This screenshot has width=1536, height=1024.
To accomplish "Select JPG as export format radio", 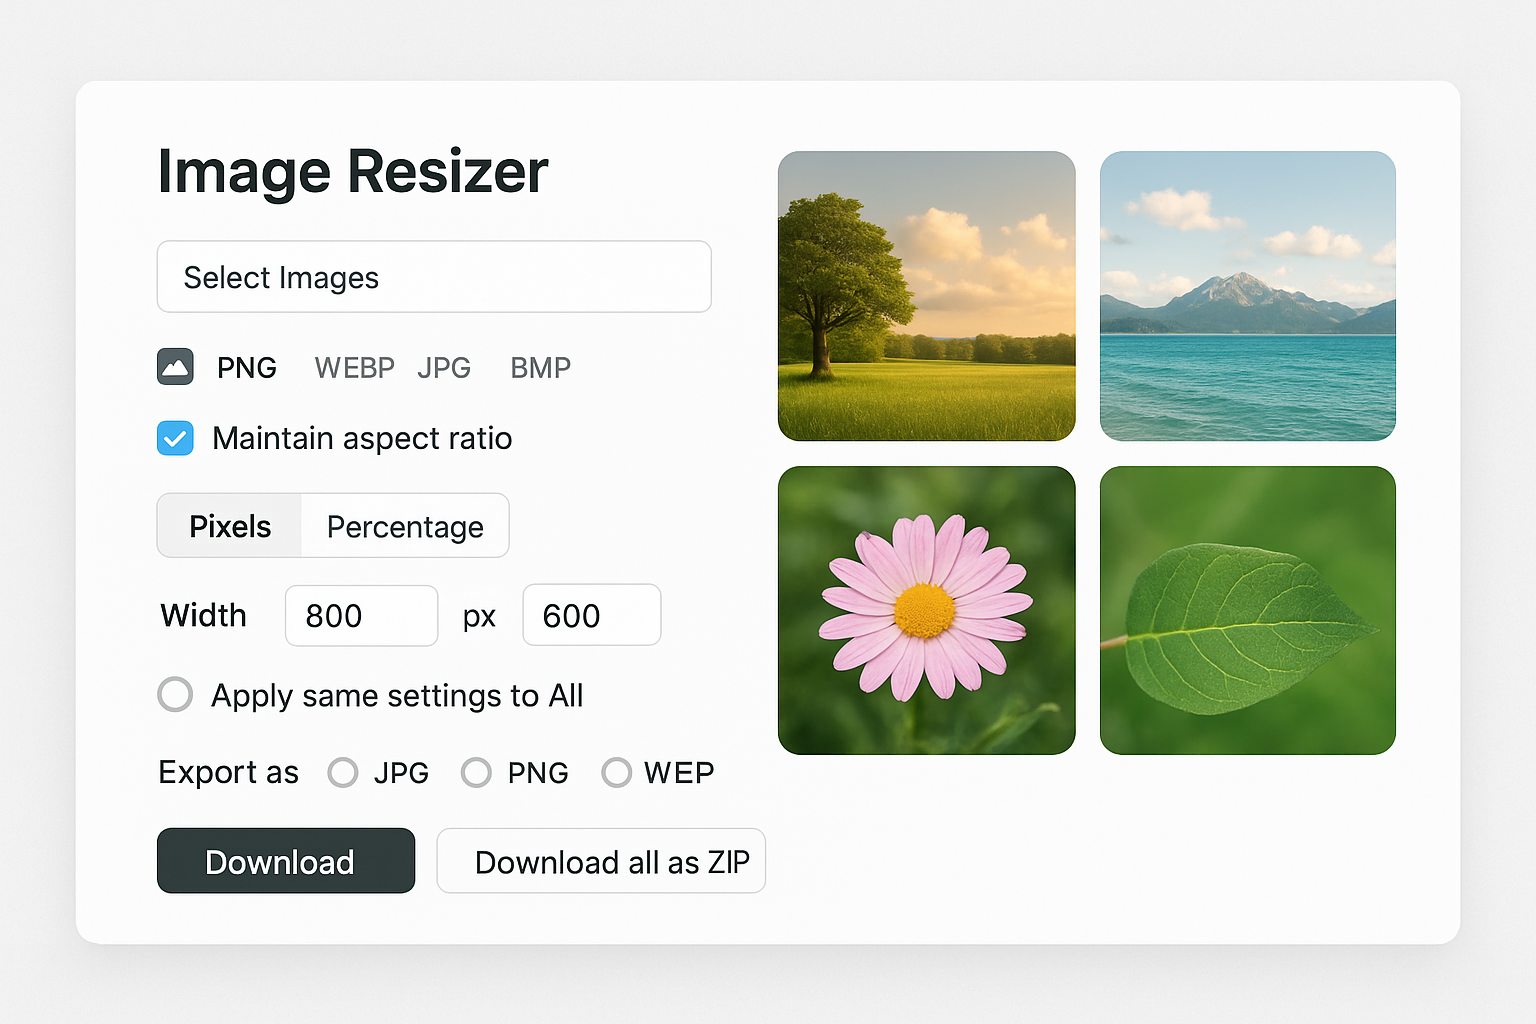I will pos(343,772).
